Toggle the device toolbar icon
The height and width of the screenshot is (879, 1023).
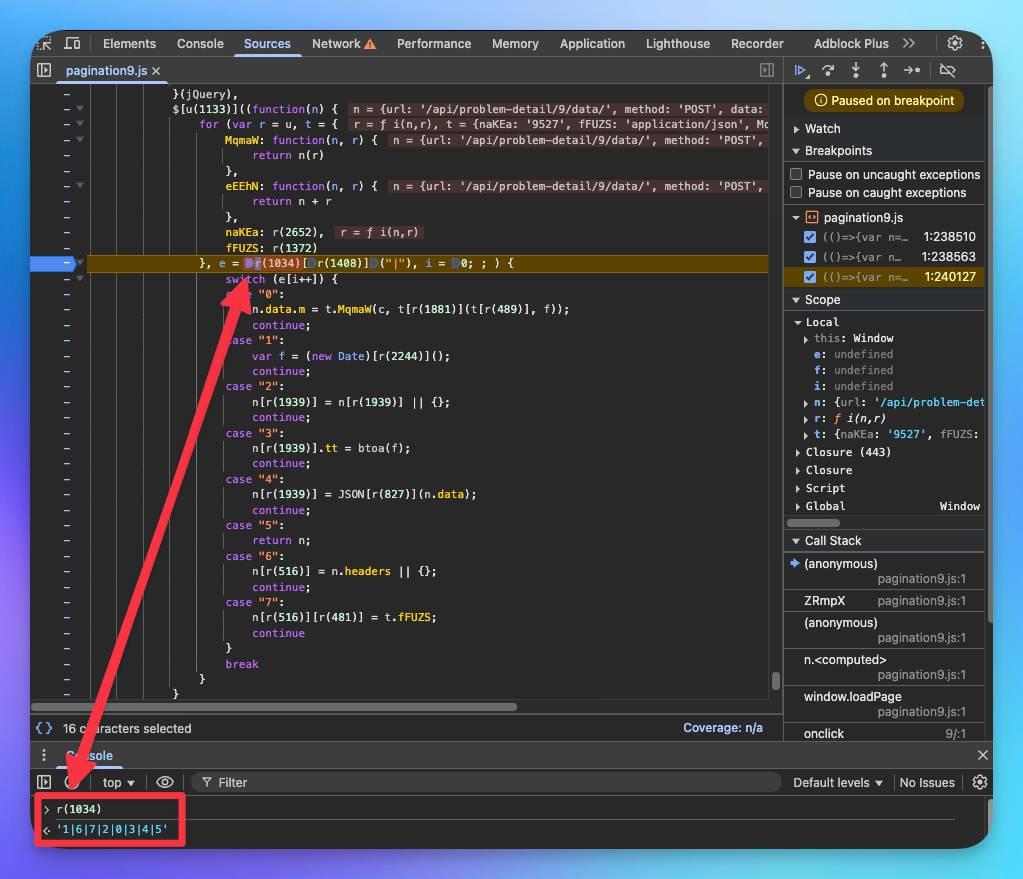pos(72,44)
